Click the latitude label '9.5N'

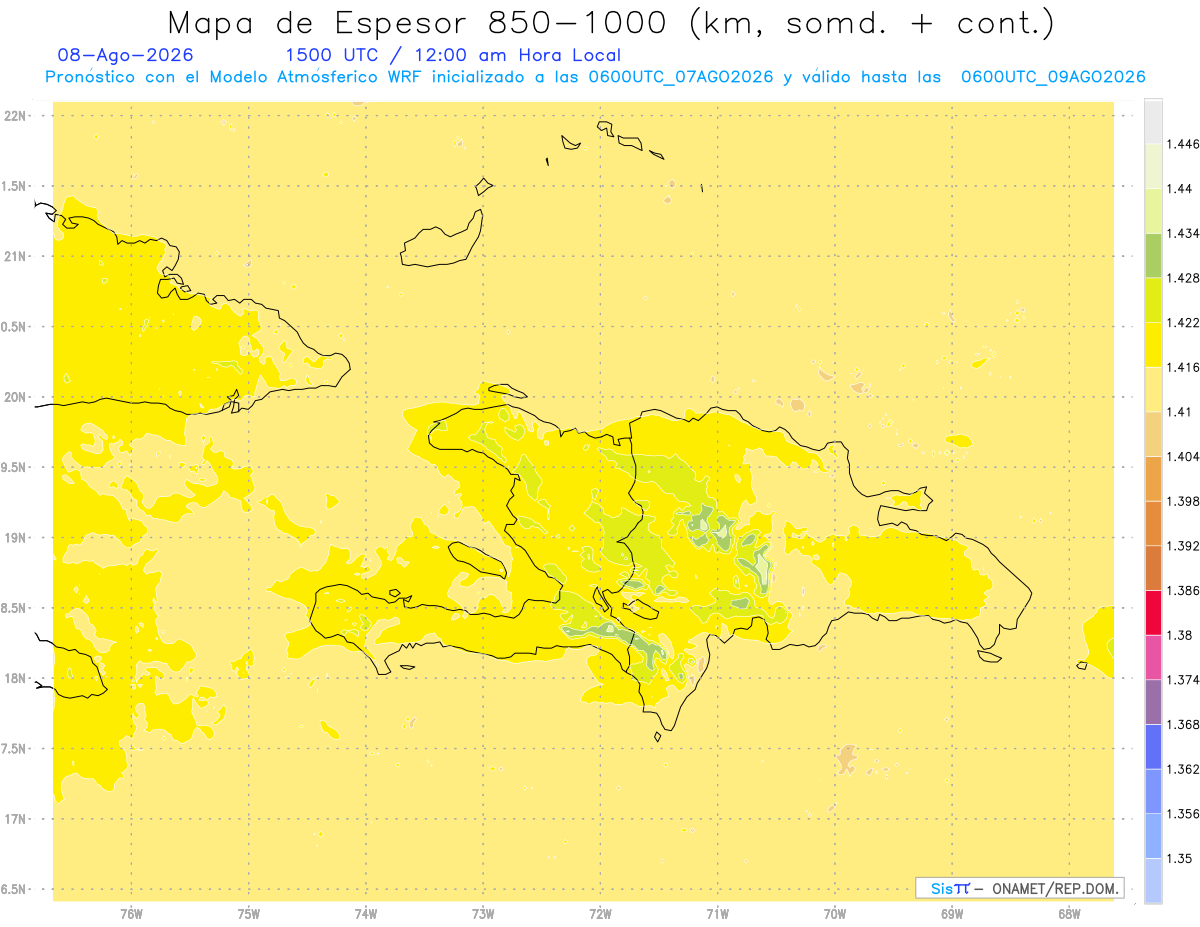tap(14, 467)
